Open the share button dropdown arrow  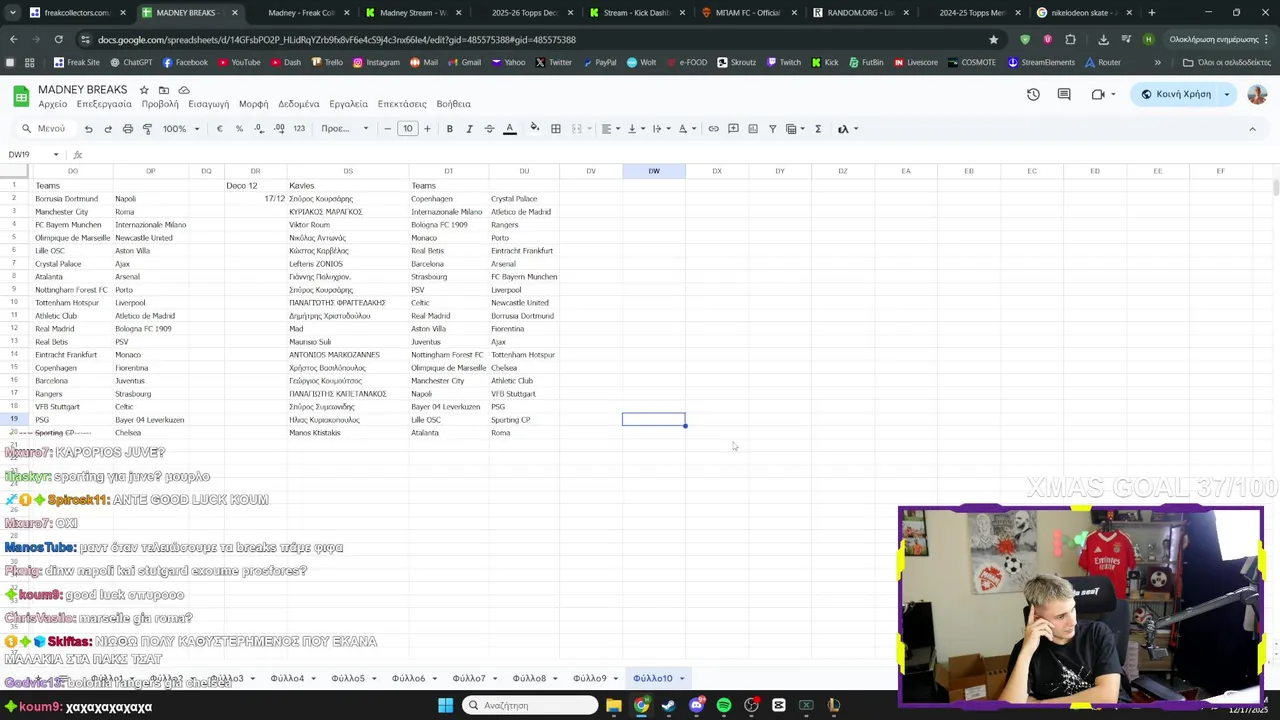click(1227, 94)
